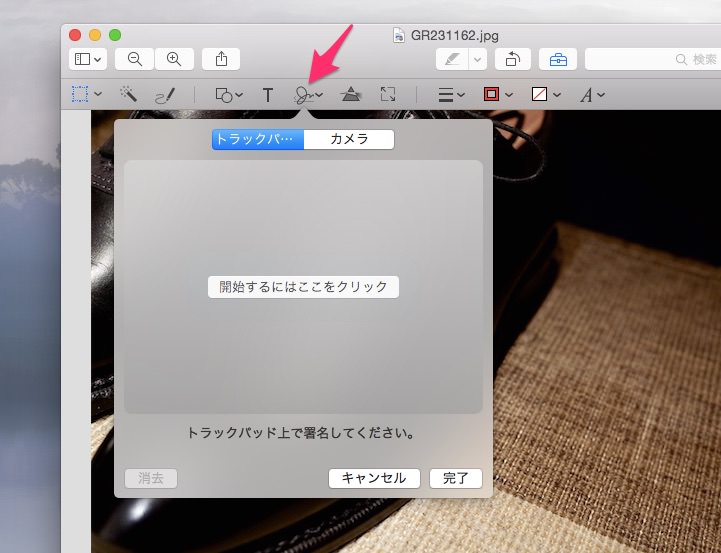Activate the Instant Alpha magic wand
Image resolution: width=721 pixels, height=553 pixels.
click(x=128, y=94)
